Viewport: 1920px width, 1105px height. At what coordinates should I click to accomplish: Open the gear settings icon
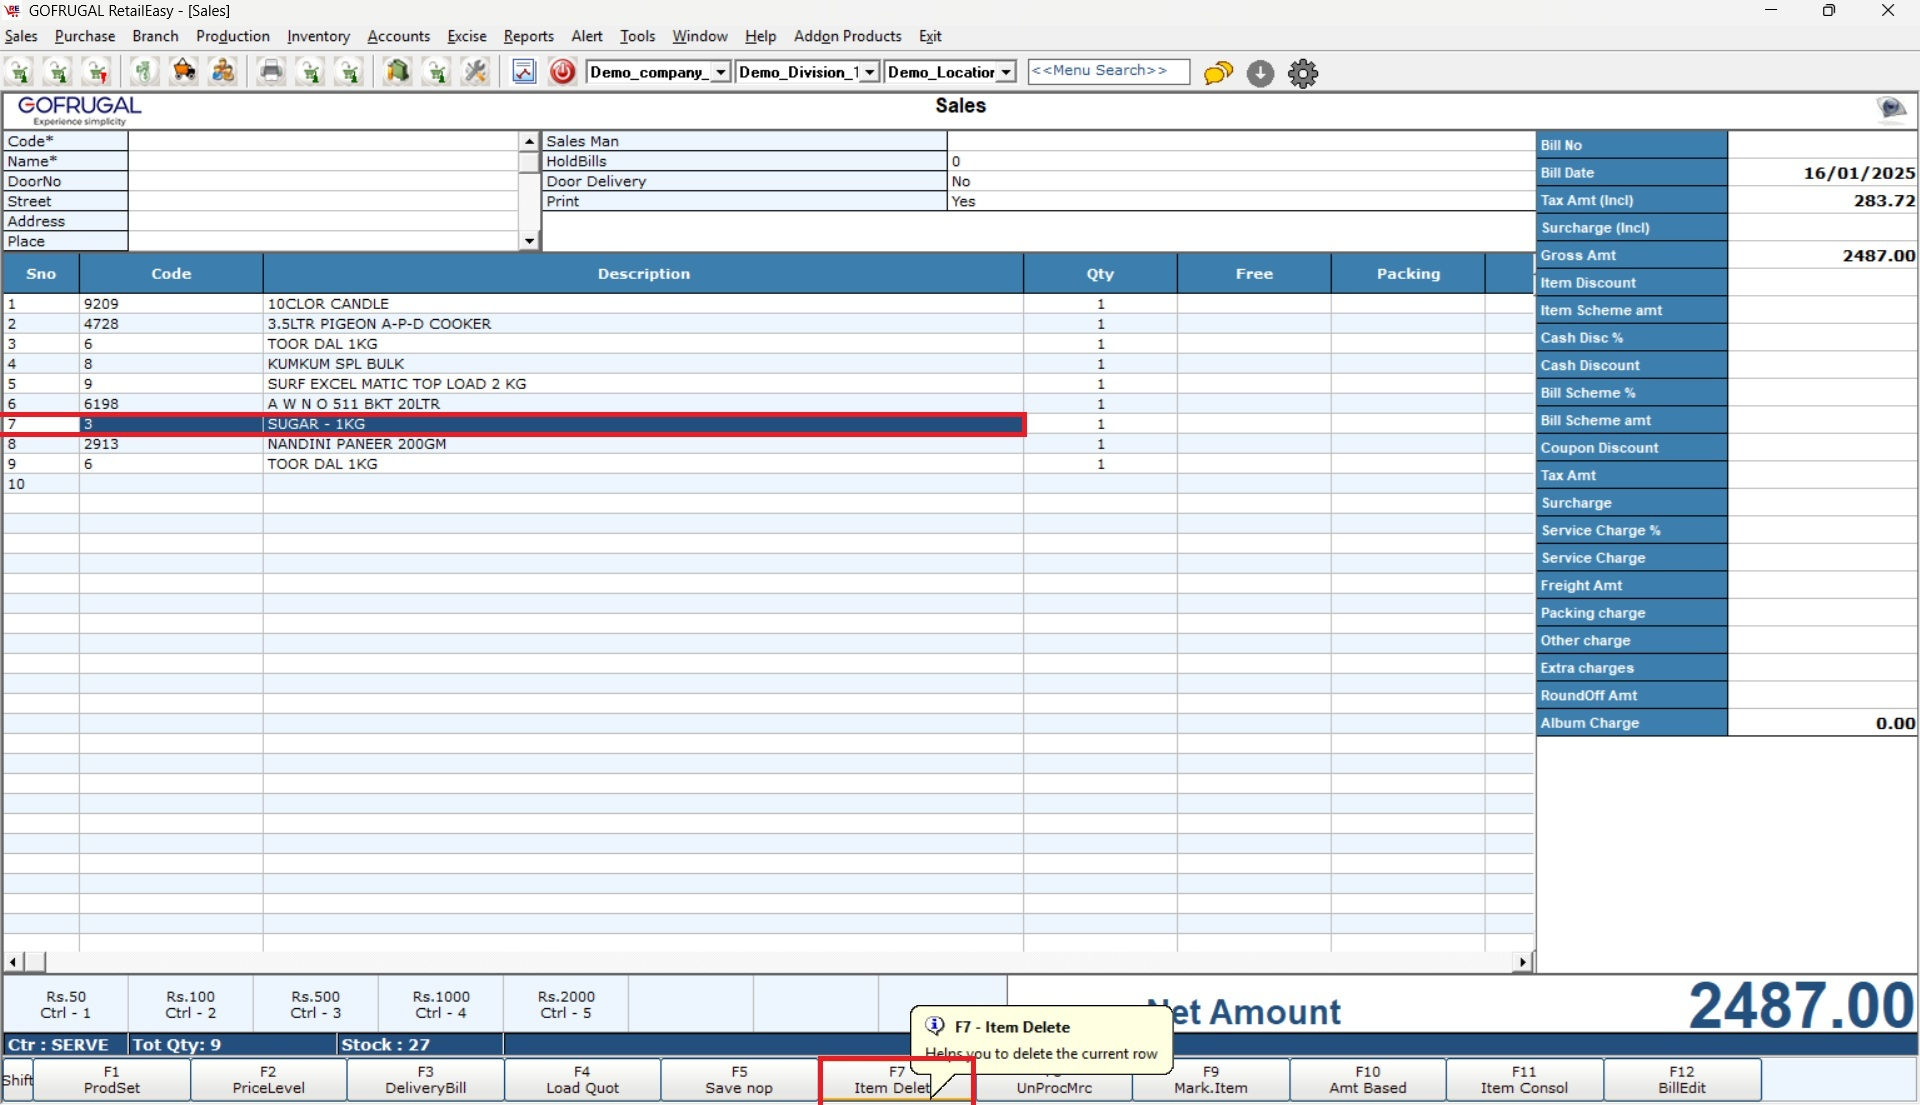[x=1303, y=73]
